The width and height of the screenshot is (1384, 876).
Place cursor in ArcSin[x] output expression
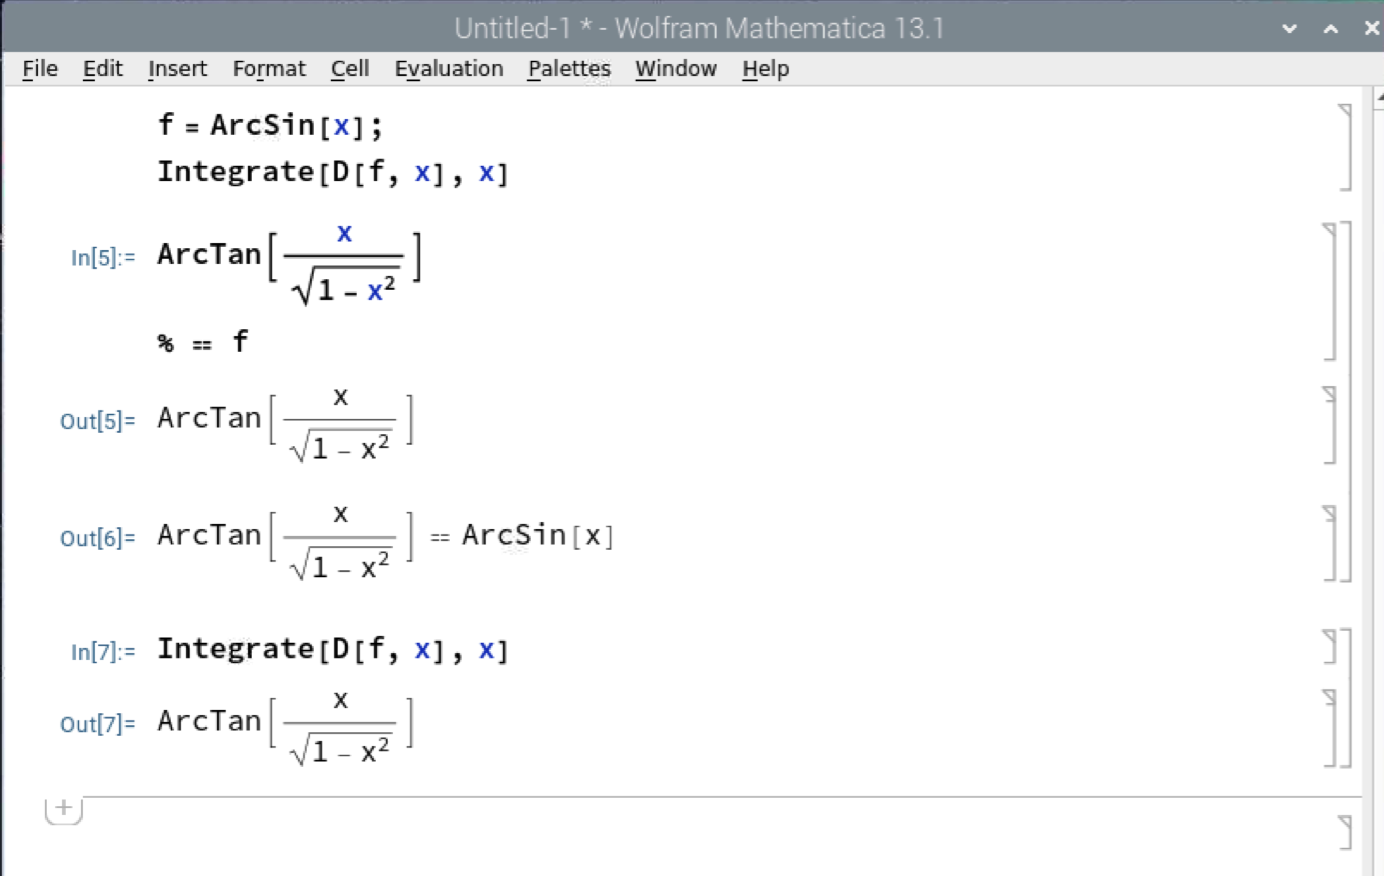tap(537, 536)
